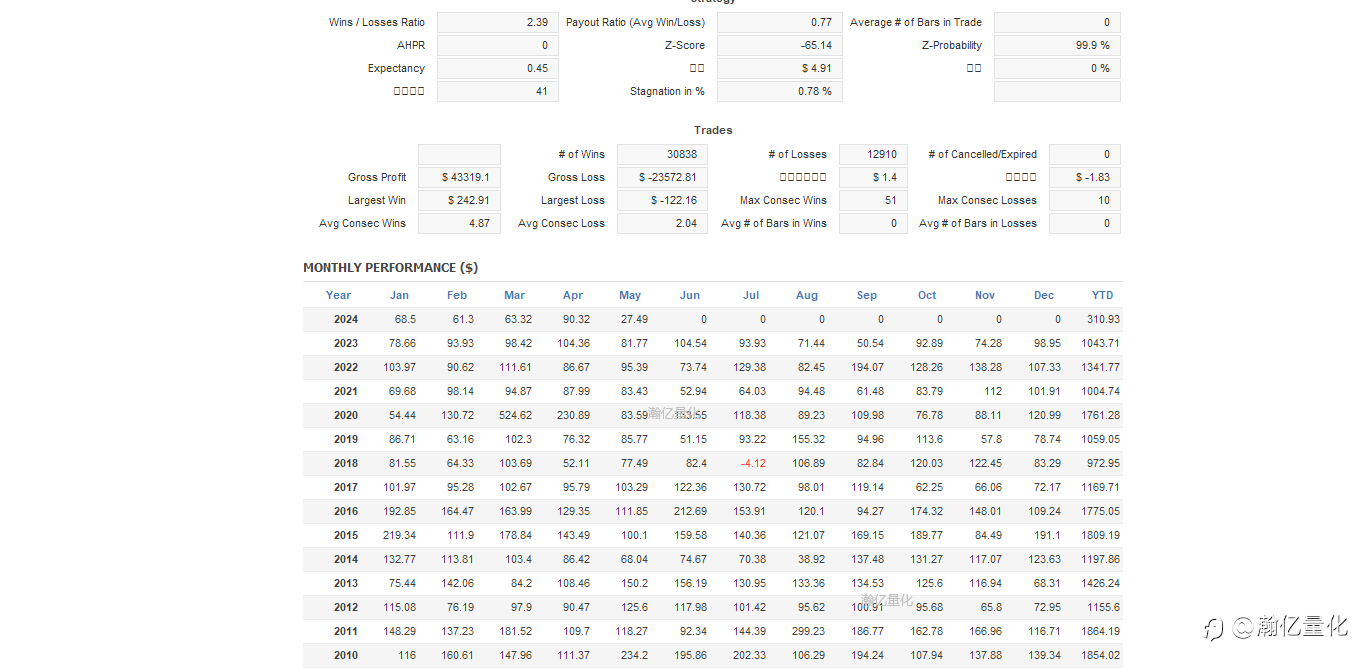The width and height of the screenshot is (1363, 668).
Task: Click the 299.23 August 2011 cell
Action: point(807,631)
